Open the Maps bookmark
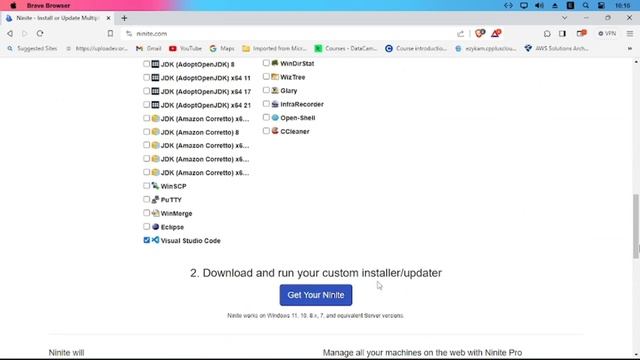 coord(222,48)
